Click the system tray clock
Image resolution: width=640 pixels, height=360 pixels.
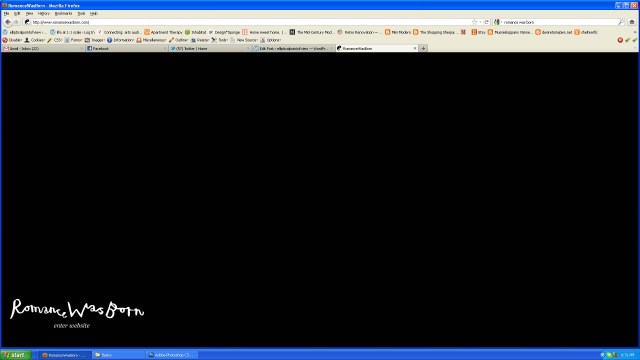pos(627,355)
